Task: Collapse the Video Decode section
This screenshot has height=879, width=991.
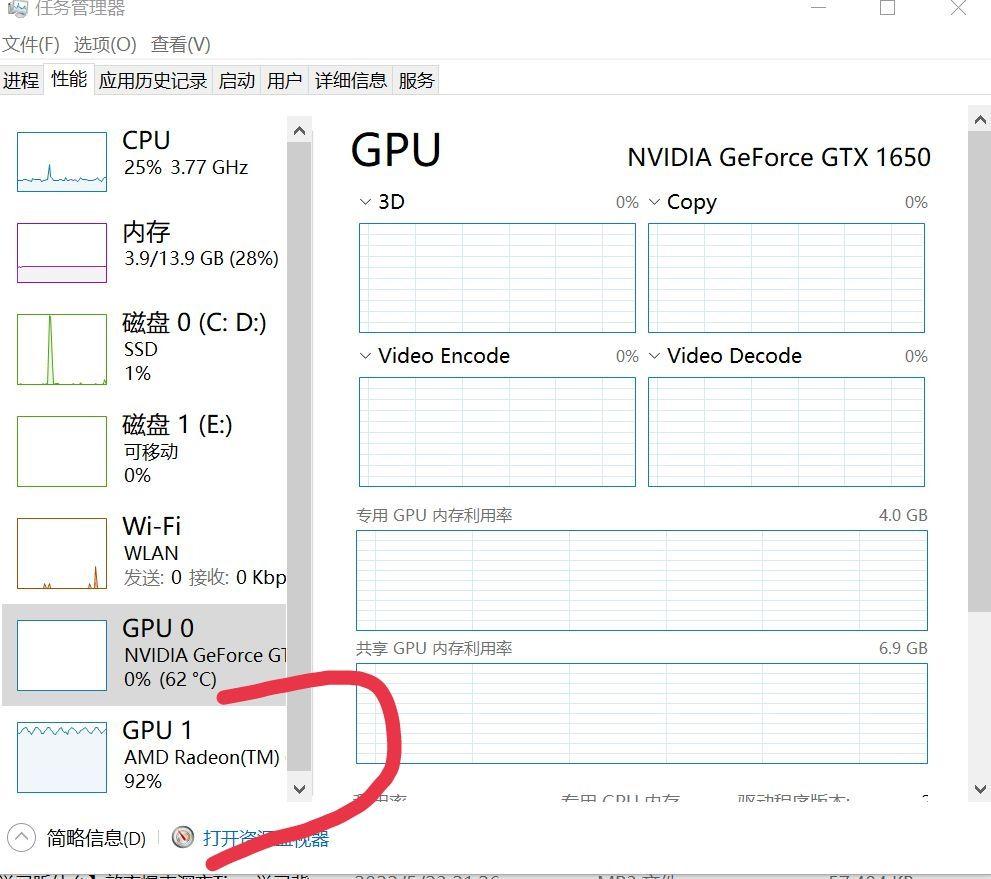Action: pyautogui.click(x=655, y=356)
